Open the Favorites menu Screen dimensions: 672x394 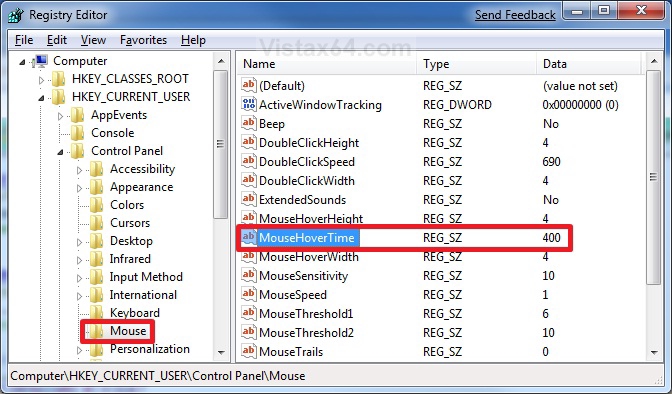pyautogui.click(x=143, y=40)
